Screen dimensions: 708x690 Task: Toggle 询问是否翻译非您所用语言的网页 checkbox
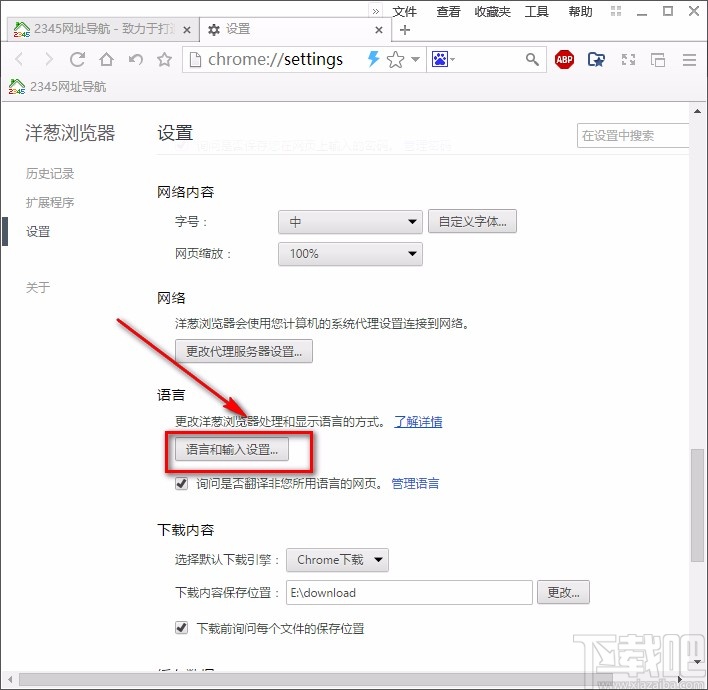pyautogui.click(x=182, y=484)
